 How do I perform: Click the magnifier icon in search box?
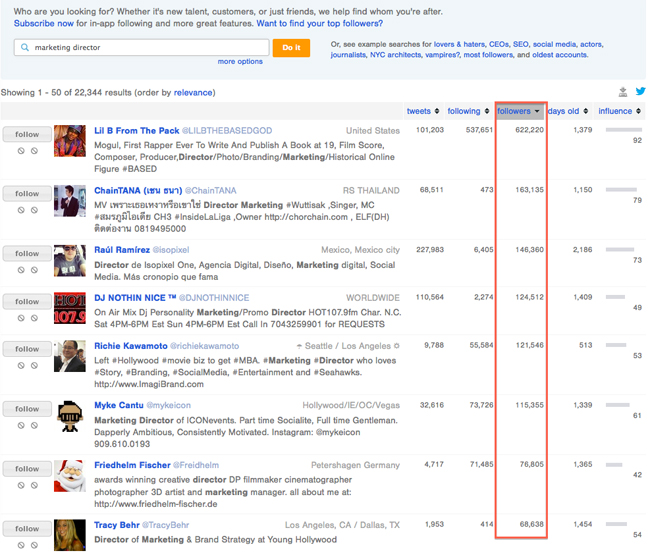(x=25, y=48)
